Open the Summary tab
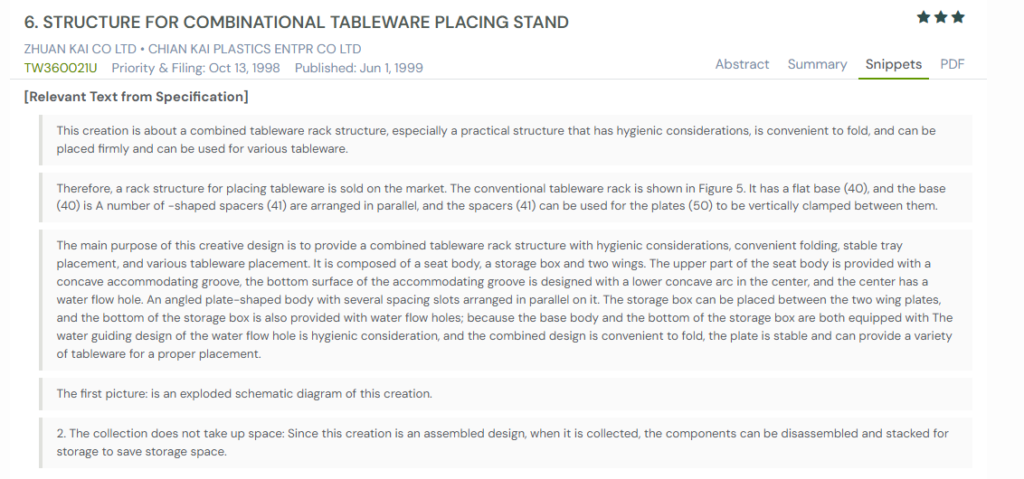 pyautogui.click(x=817, y=64)
